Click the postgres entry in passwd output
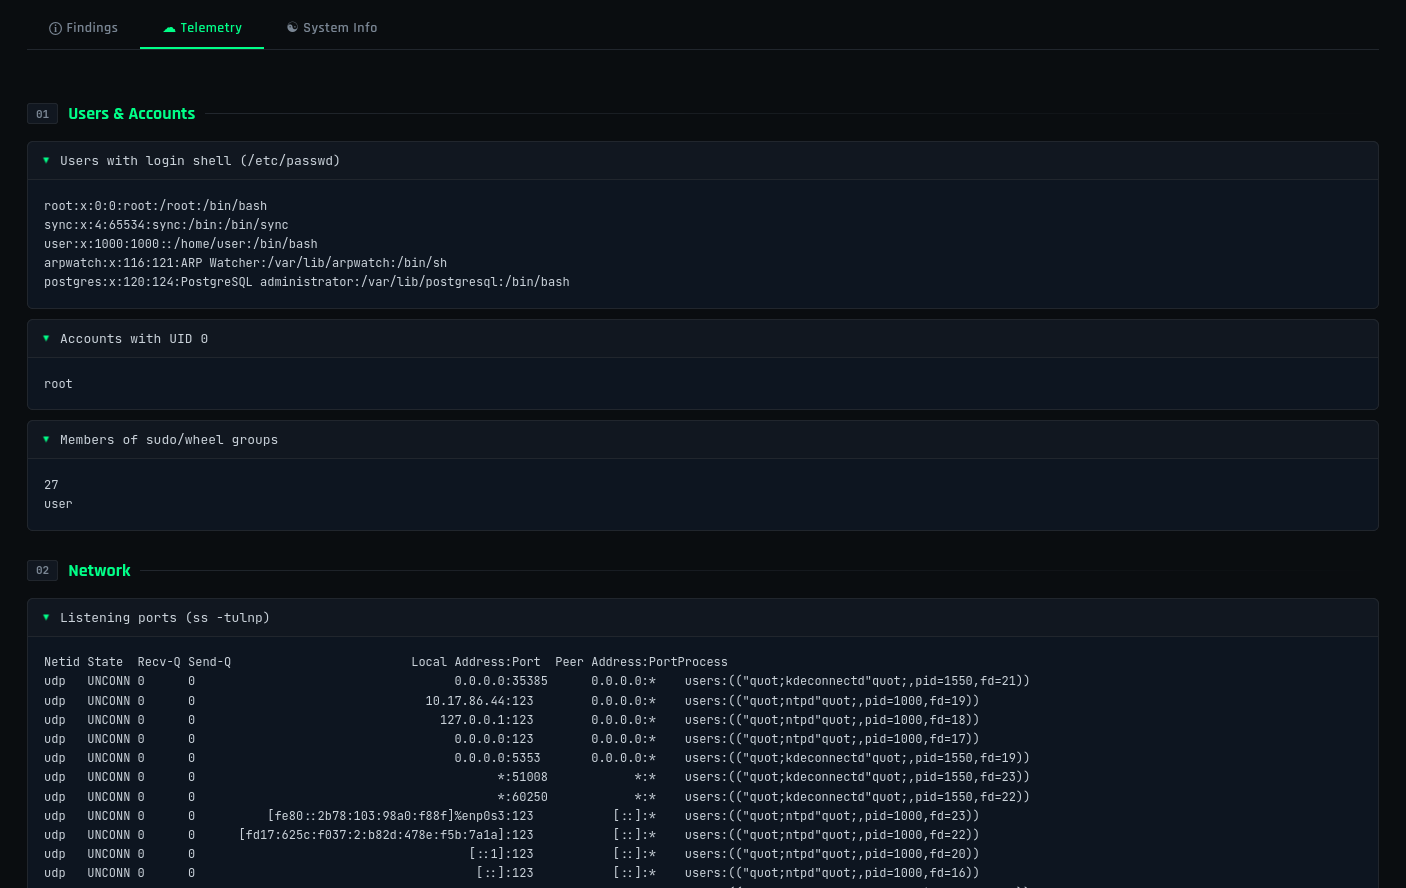Image resolution: width=1406 pixels, height=888 pixels. pos(306,282)
